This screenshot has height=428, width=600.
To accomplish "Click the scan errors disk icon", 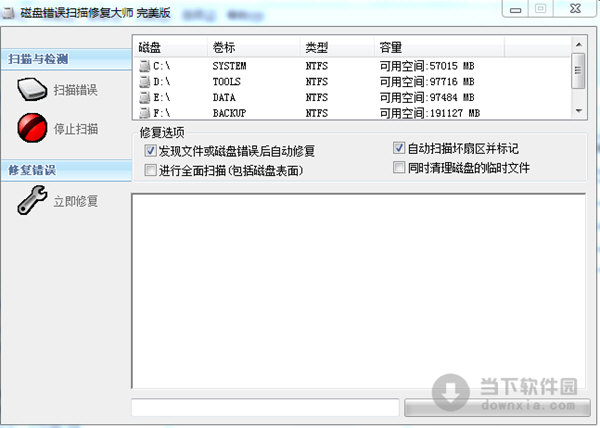I will [x=32, y=90].
